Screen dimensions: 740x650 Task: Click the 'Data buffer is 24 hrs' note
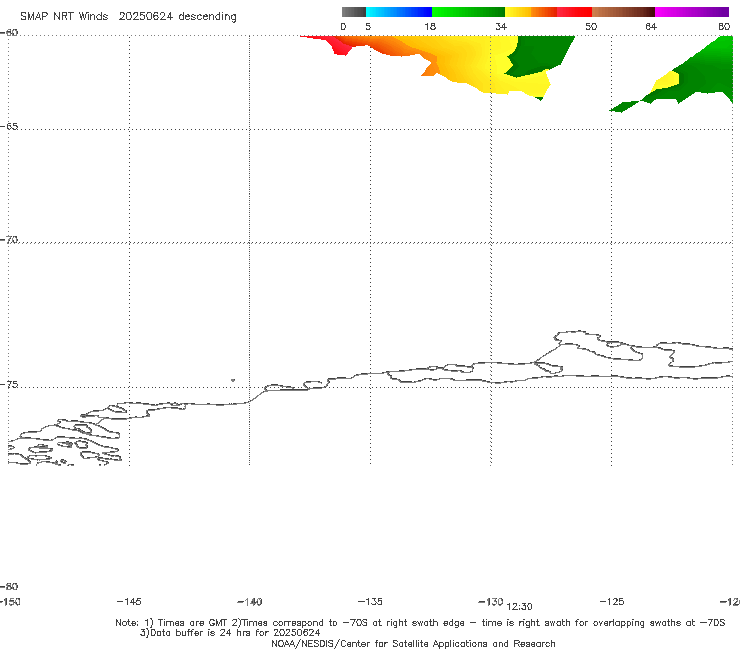(x=230, y=633)
